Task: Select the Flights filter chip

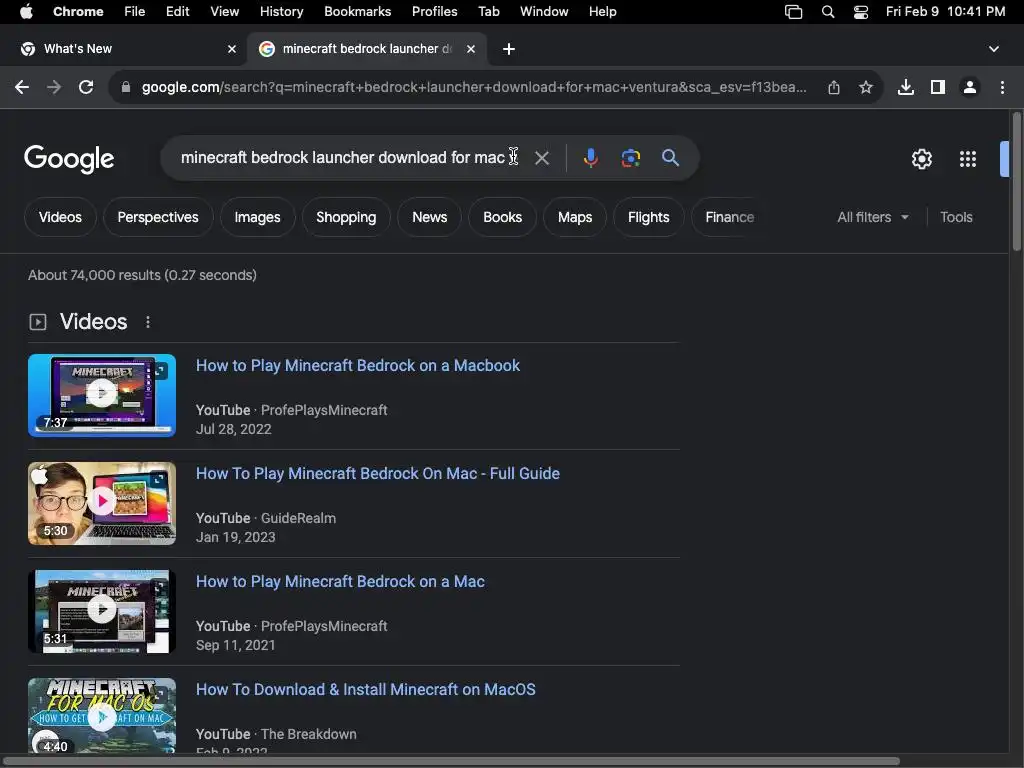Action: [x=648, y=217]
